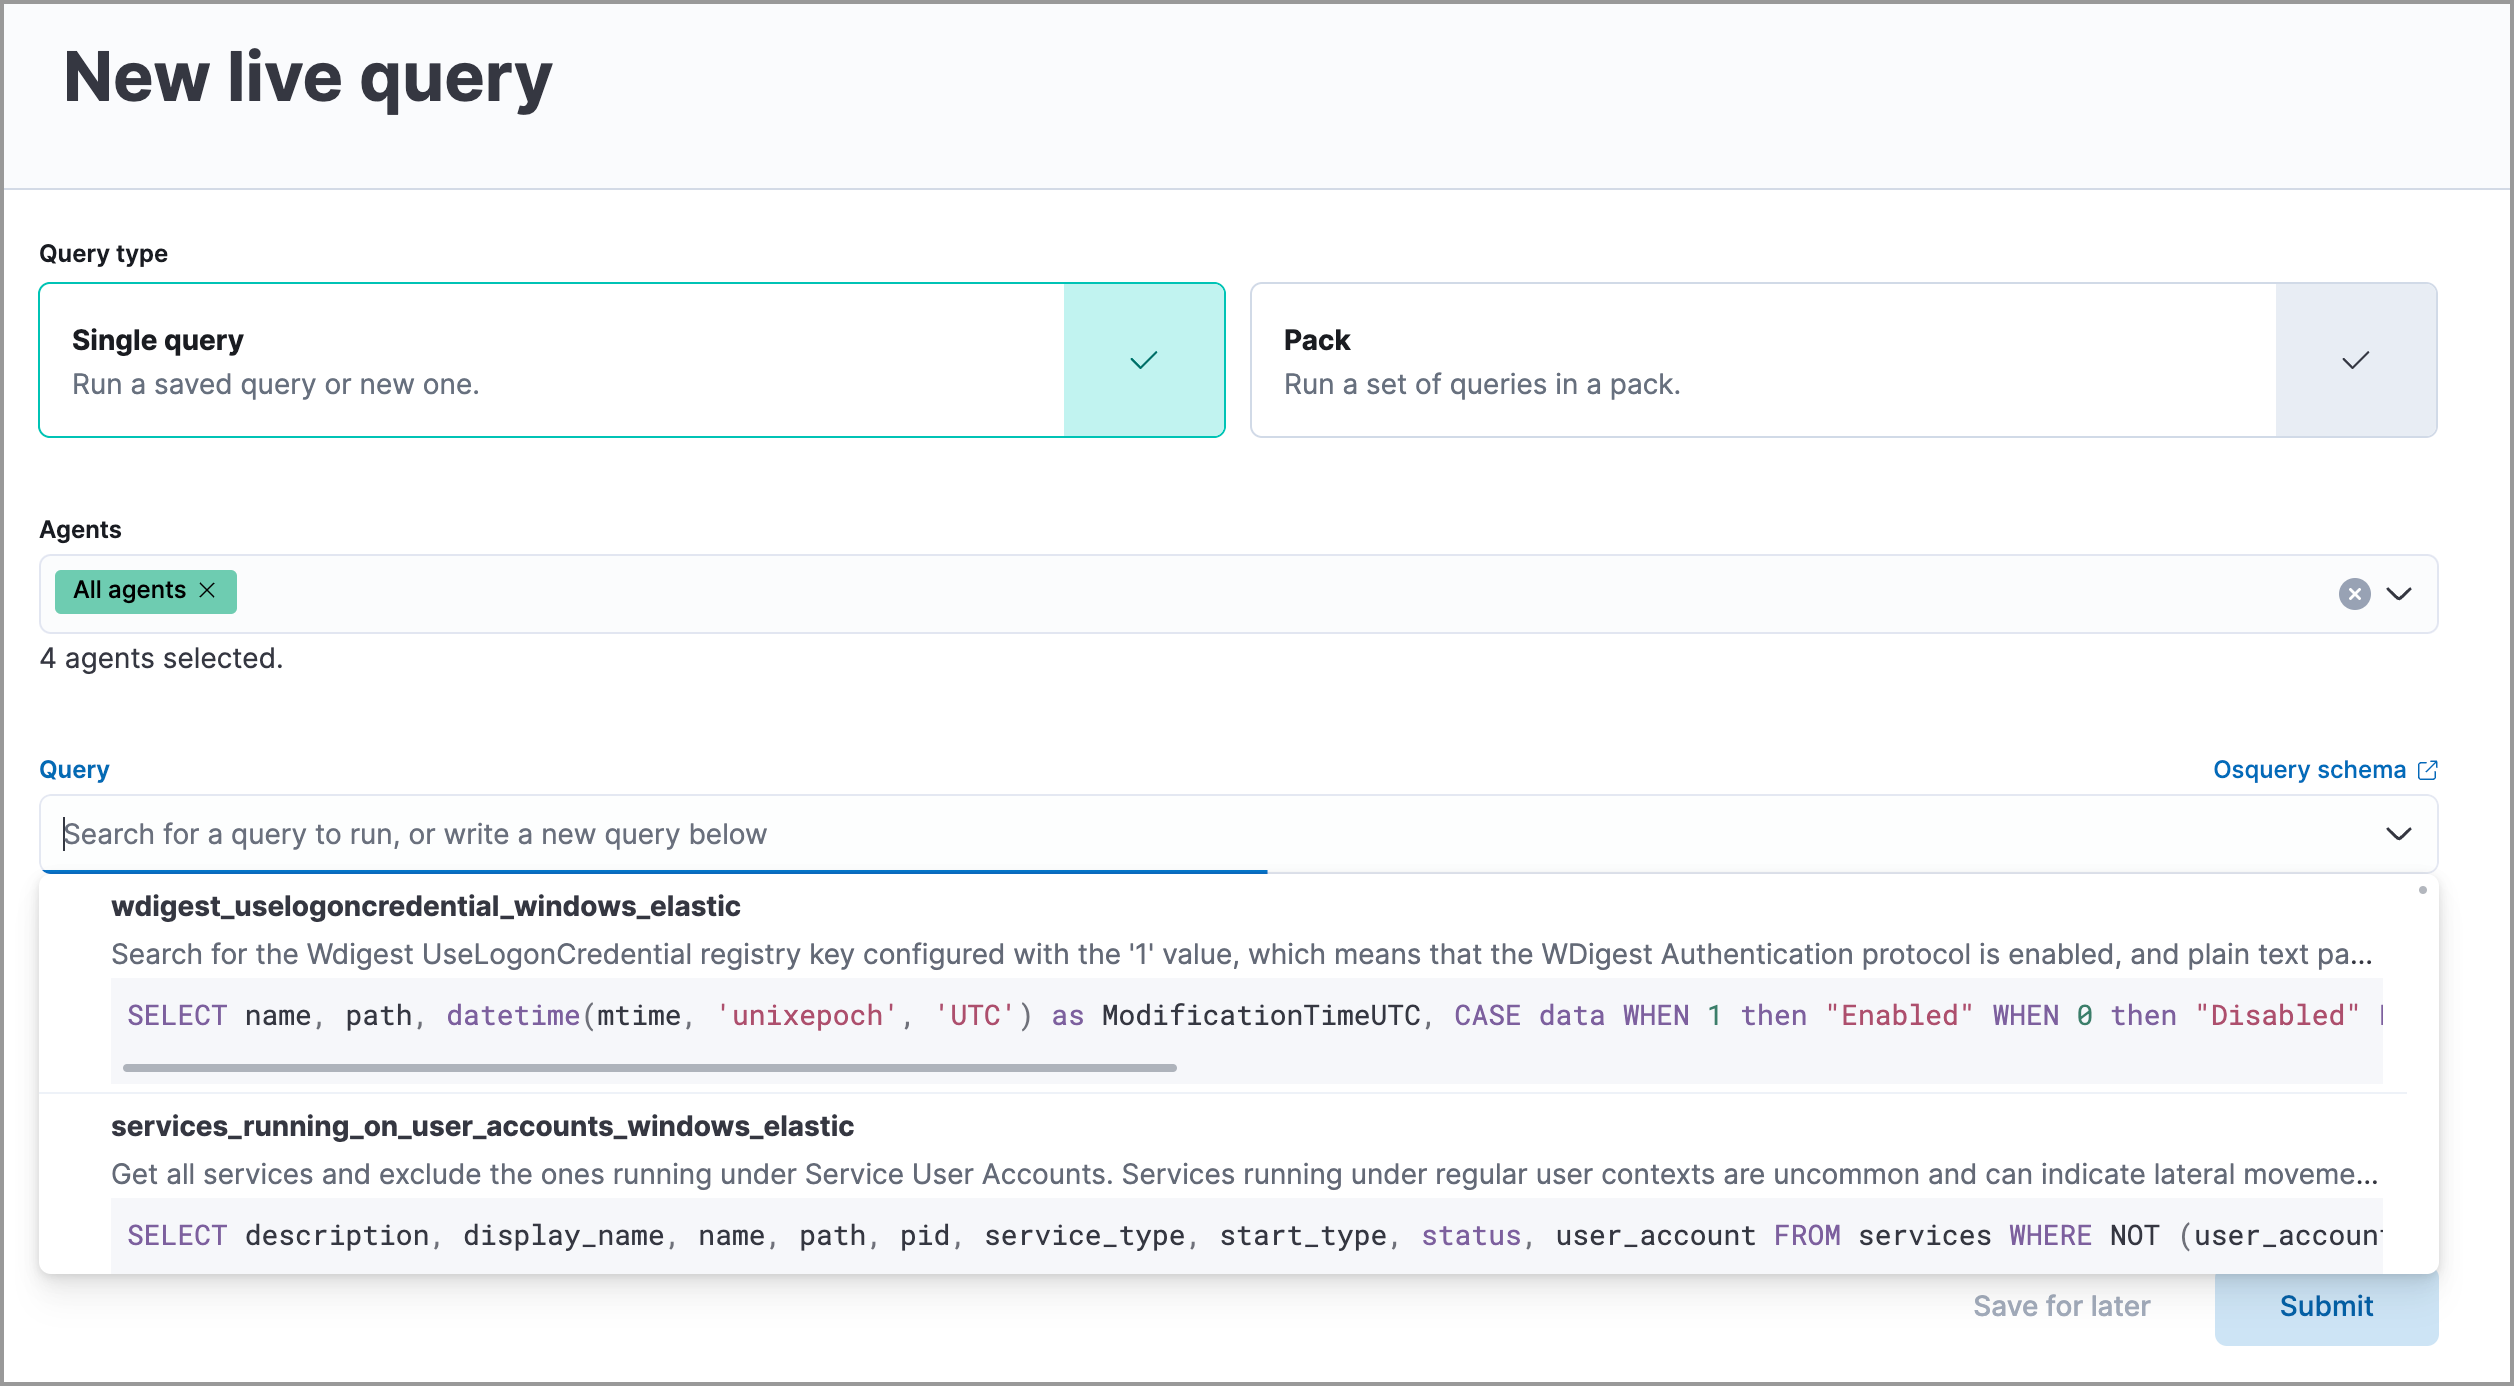Screen dimensions: 2514x1386
Task: Select wdigest_uselogoncredential_windows_elastic from suggestions
Action: point(425,906)
